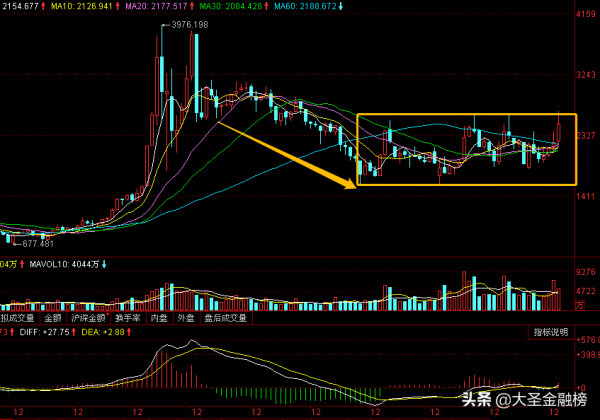Image resolution: width=600 pixels, height=420 pixels.
Task: Click the 3976.198 high price marker
Action: coord(190,25)
